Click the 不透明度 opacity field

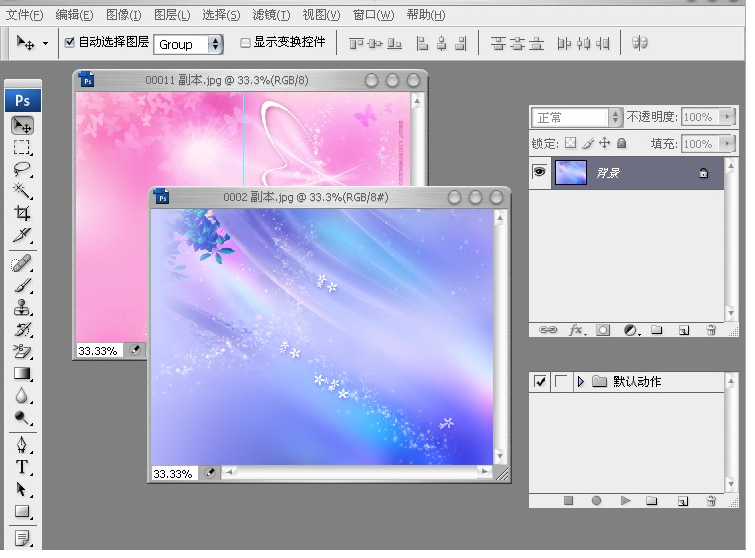(x=704, y=117)
